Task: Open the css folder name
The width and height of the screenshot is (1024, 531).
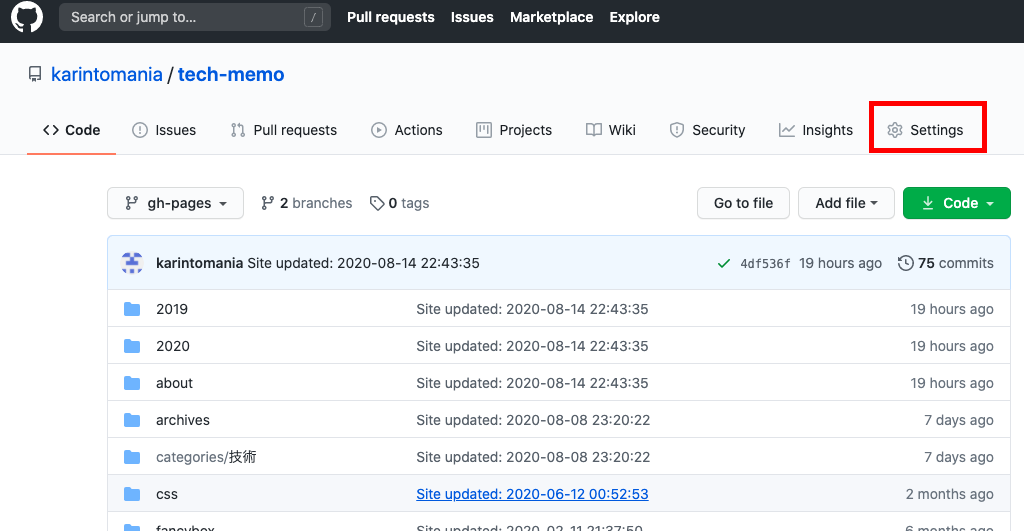Action: 167,494
